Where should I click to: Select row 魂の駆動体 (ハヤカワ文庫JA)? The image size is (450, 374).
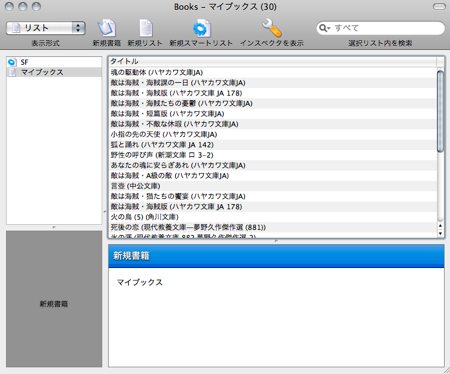(x=272, y=72)
